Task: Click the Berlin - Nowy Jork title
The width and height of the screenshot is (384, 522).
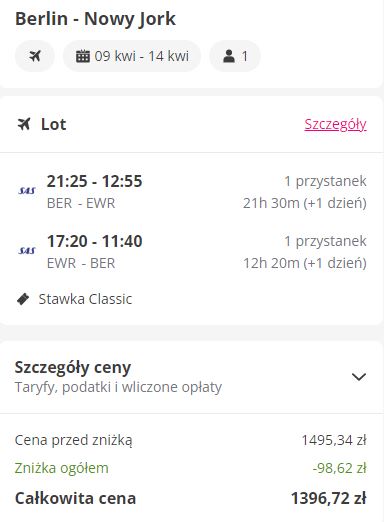Action: 95,19
